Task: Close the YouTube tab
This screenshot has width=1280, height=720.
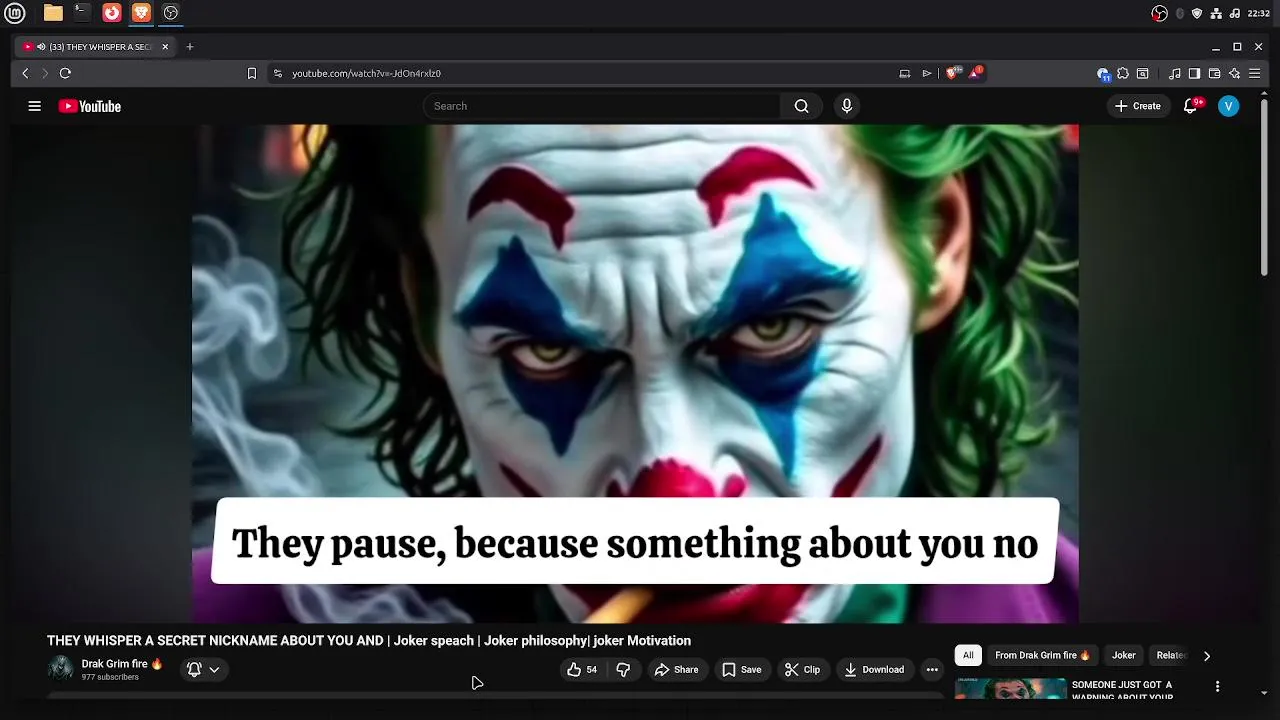Action: point(165,47)
